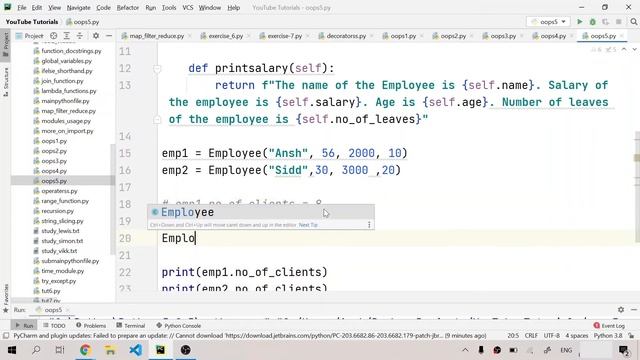Open recursion.py in project tree

[x=58, y=211]
